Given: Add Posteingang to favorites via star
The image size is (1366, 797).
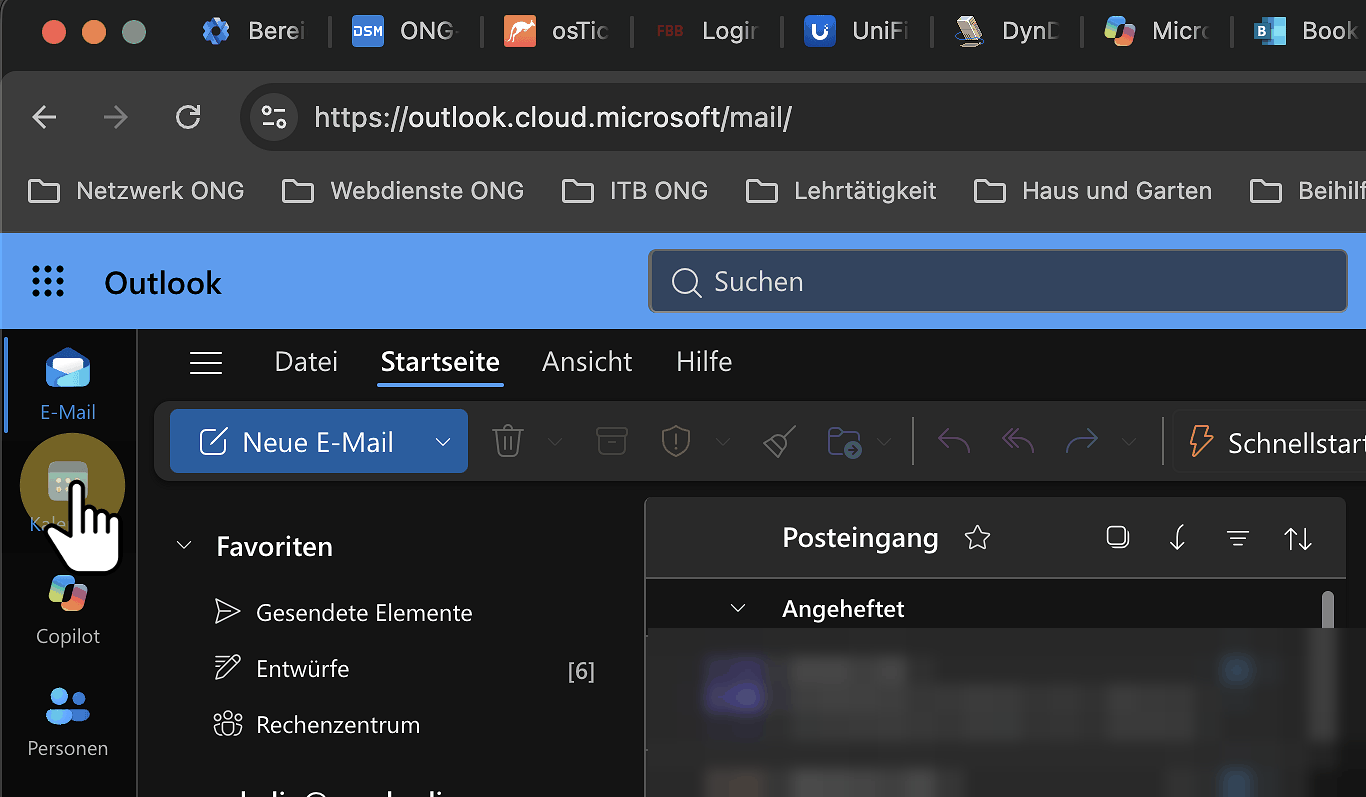Looking at the screenshot, I should (x=977, y=538).
